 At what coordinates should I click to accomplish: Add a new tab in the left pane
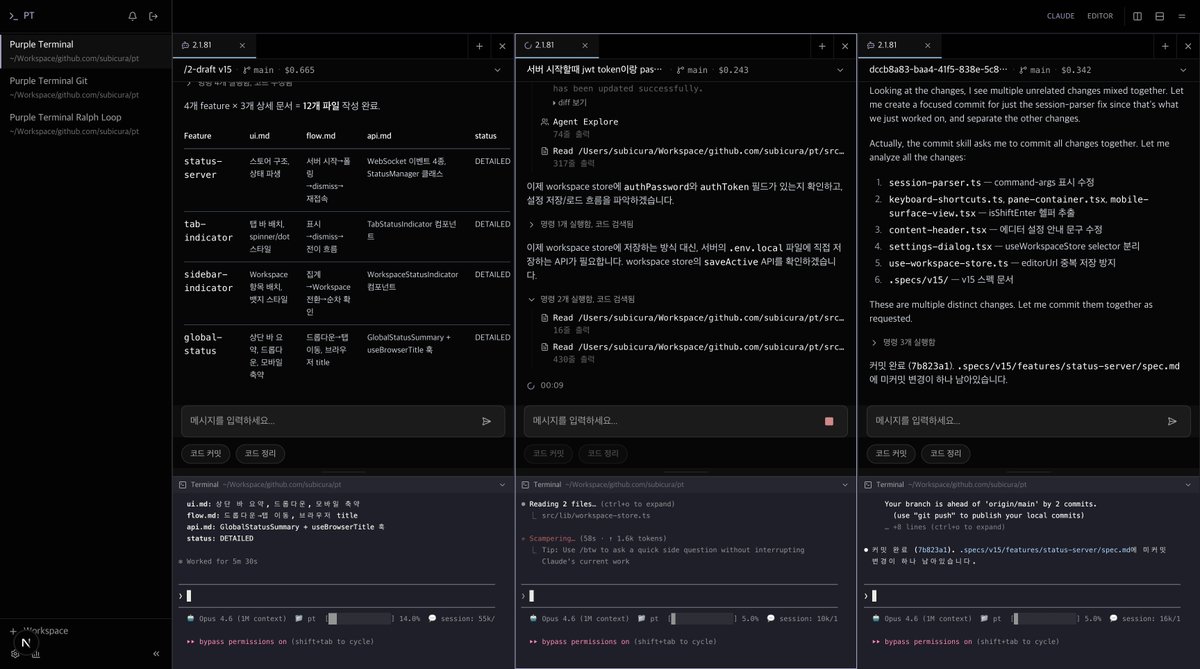(x=479, y=46)
